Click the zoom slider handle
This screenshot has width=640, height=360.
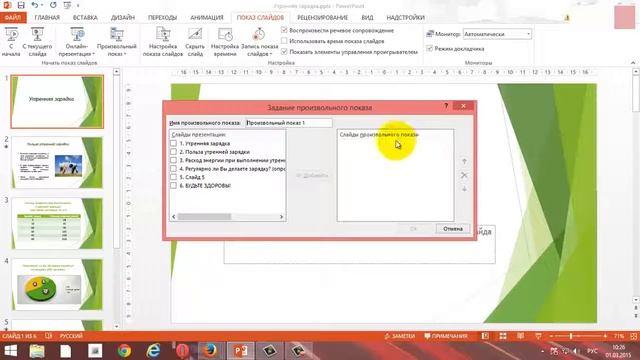tap(571, 336)
